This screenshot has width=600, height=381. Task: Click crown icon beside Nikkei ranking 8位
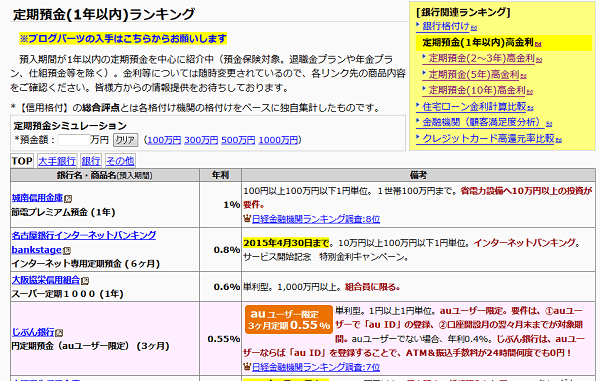coord(247,219)
